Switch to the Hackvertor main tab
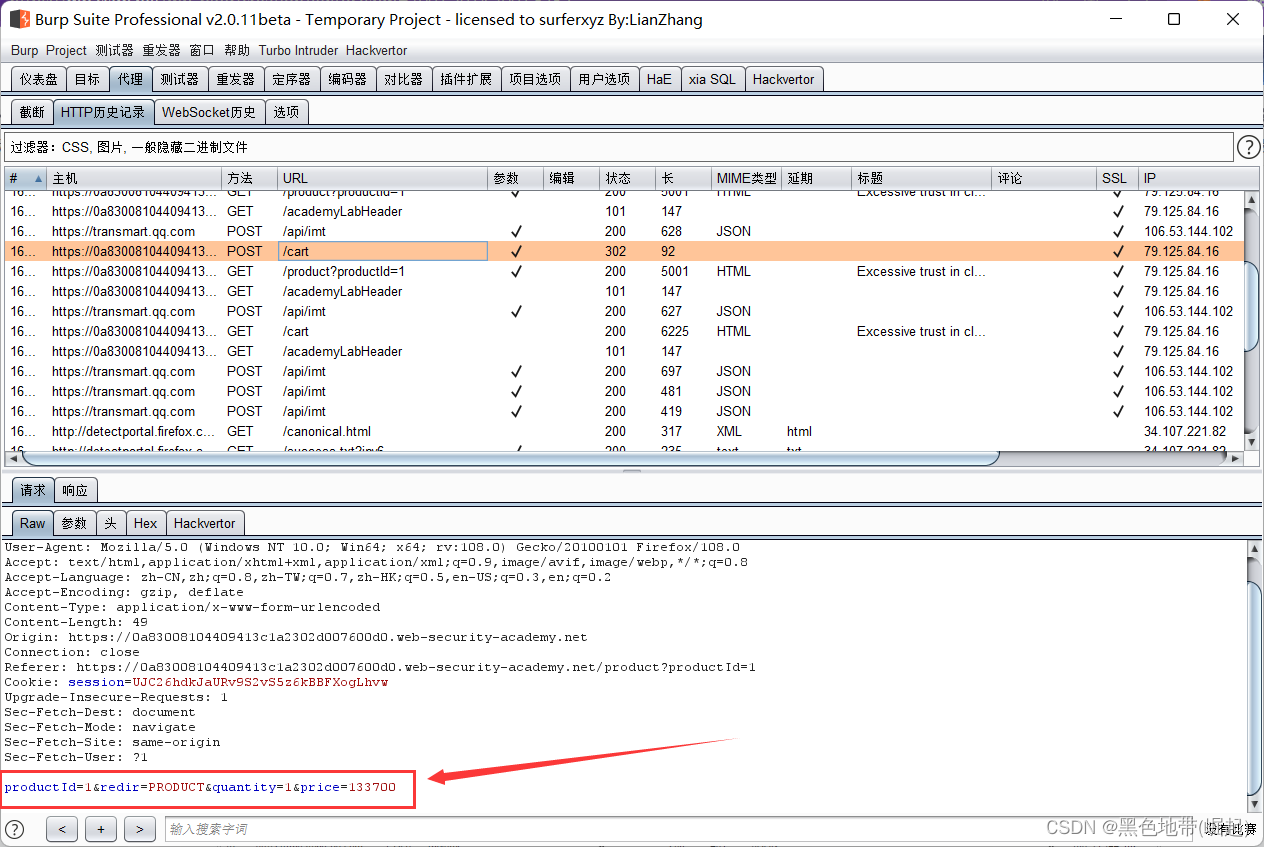The image size is (1264, 847). [784, 79]
